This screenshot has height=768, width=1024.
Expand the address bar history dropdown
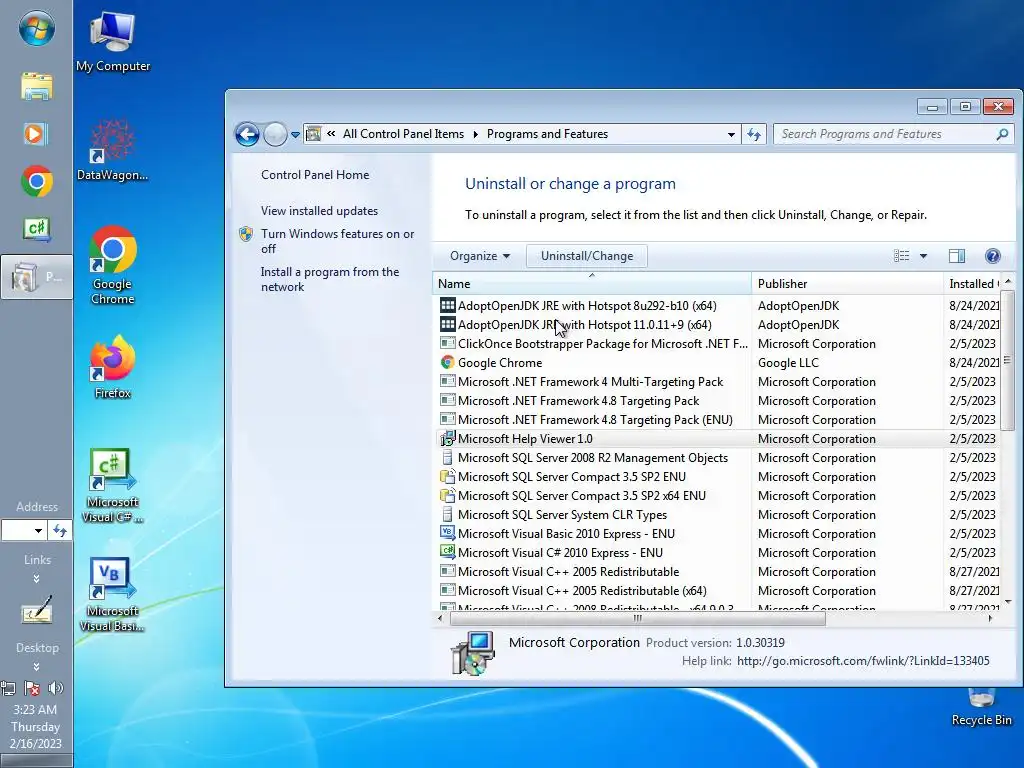(731, 135)
